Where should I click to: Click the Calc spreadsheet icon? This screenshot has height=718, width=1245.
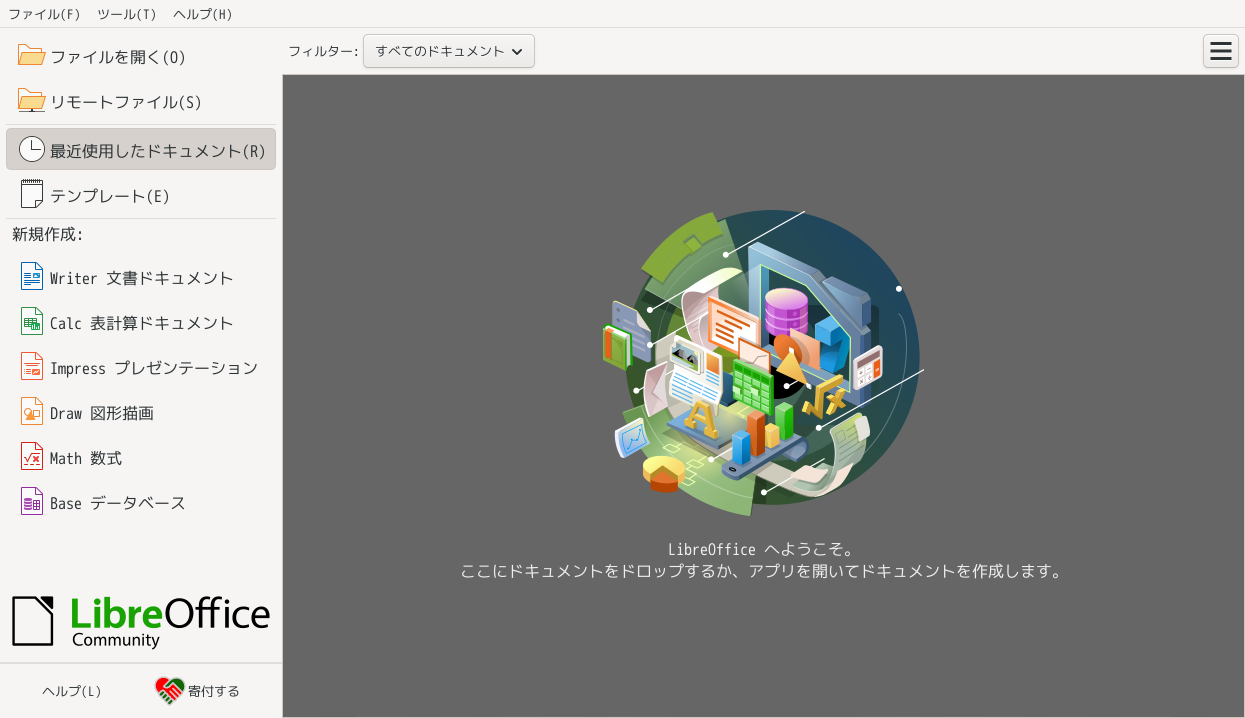tap(32, 322)
